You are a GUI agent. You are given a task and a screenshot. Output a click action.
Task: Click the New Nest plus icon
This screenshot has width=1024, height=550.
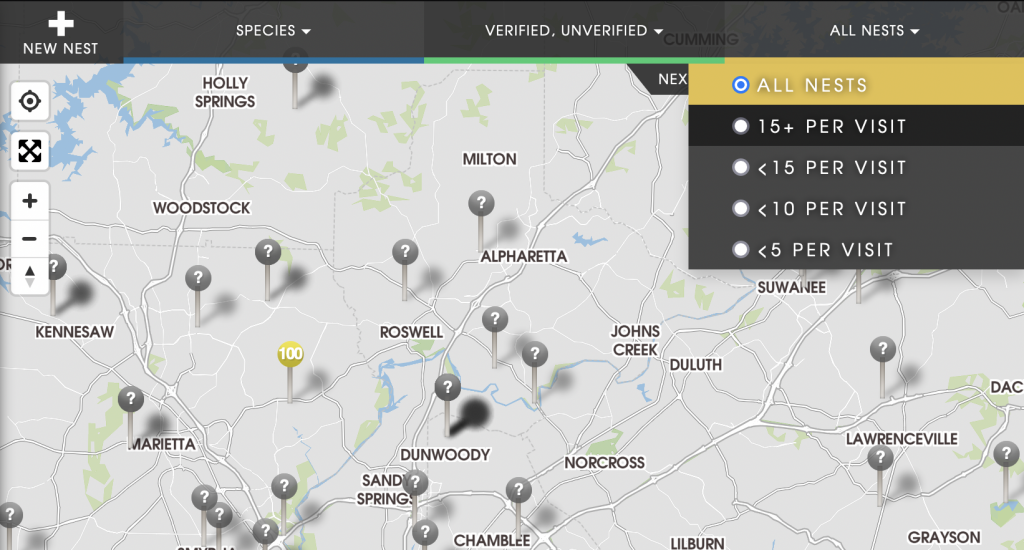[61, 24]
